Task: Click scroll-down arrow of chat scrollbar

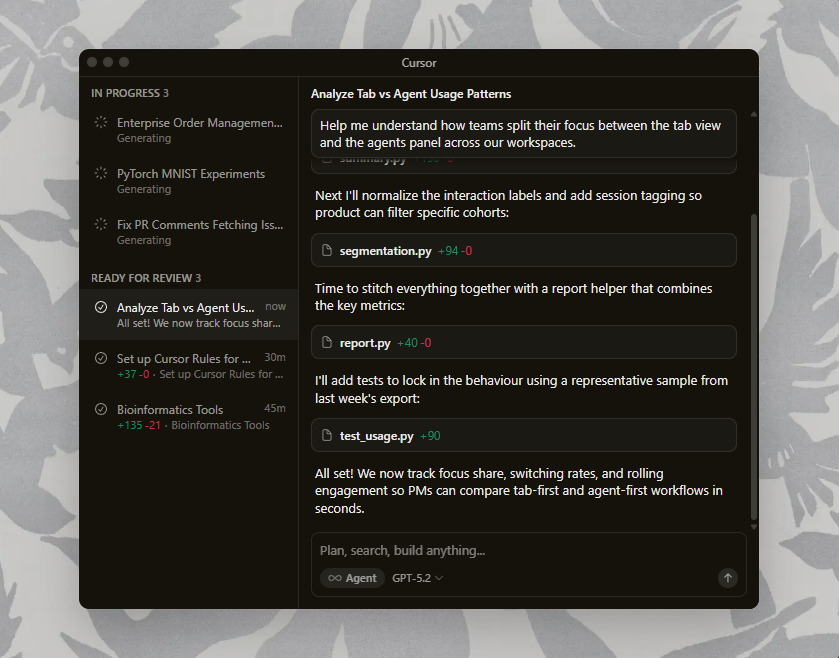Action: point(753,527)
